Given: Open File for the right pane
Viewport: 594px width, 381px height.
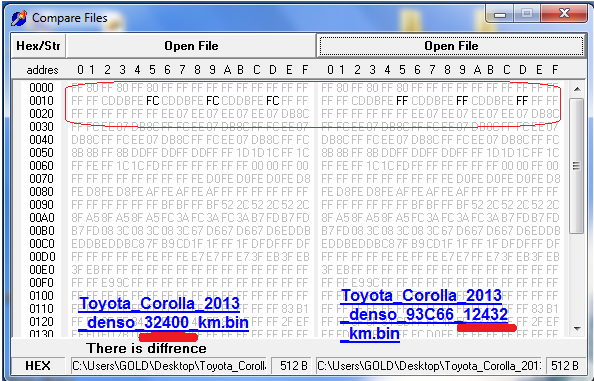Looking at the screenshot, I should [451, 46].
